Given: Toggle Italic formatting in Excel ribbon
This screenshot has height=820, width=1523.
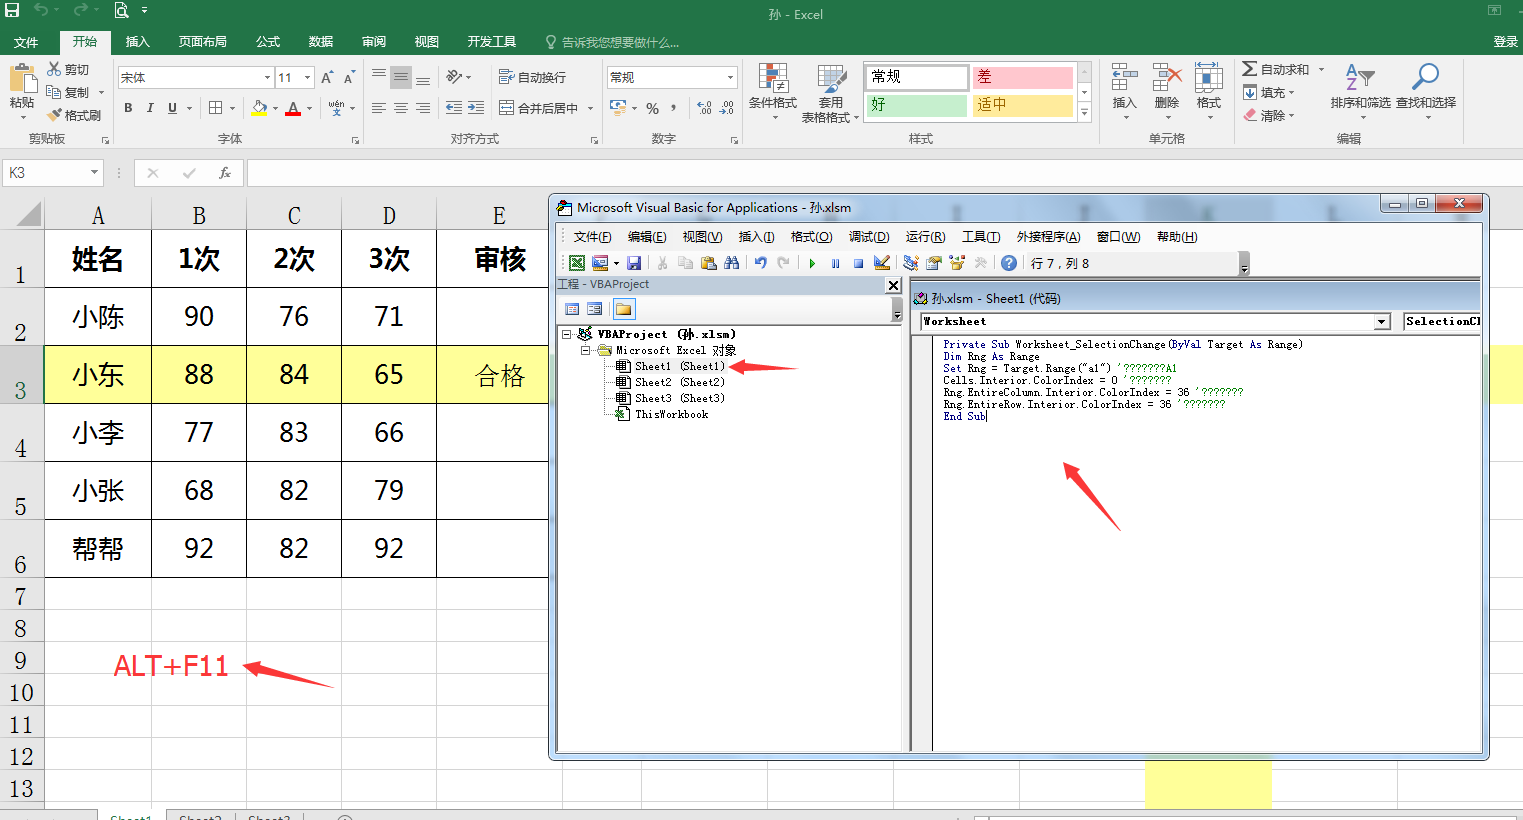Looking at the screenshot, I should click(x=150, y=108).
